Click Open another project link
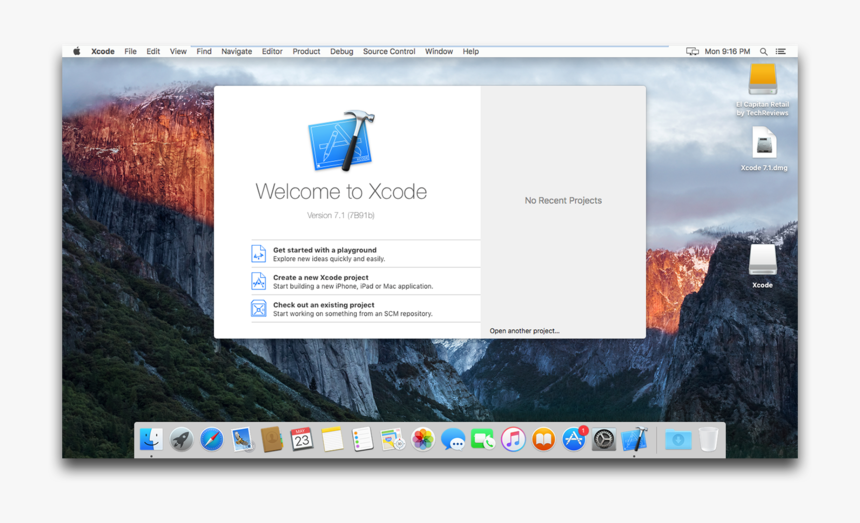The height and width of the screenshot is (523, 860). pyautogui.click(x=524, y=331)
